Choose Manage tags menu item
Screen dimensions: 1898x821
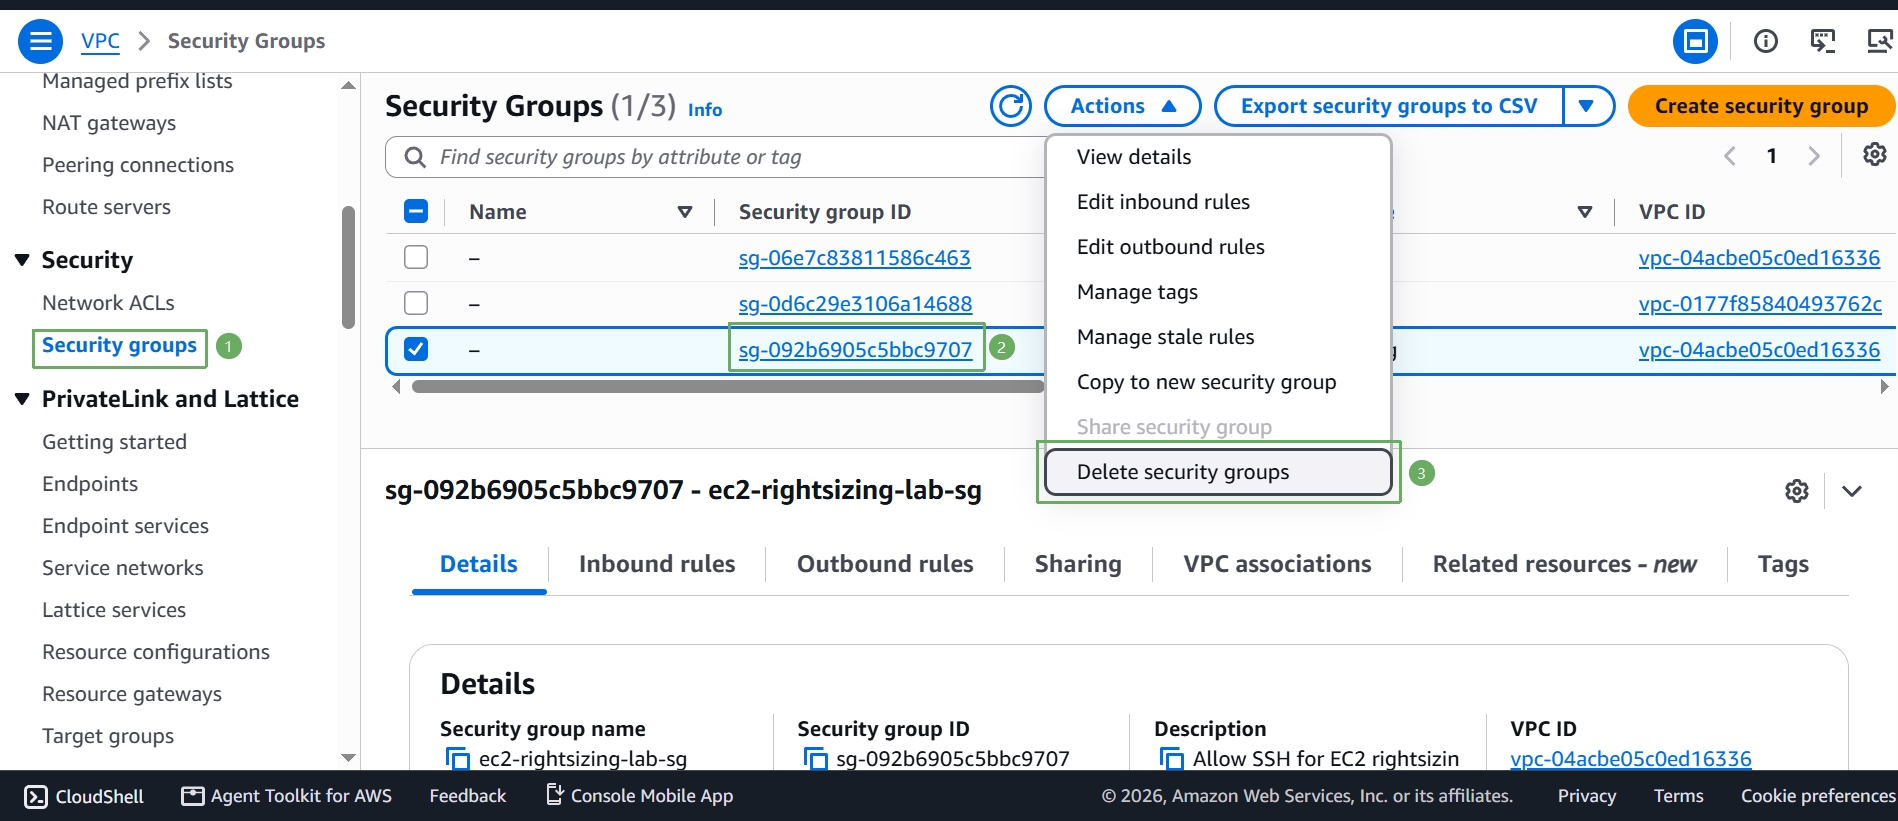1218,292
